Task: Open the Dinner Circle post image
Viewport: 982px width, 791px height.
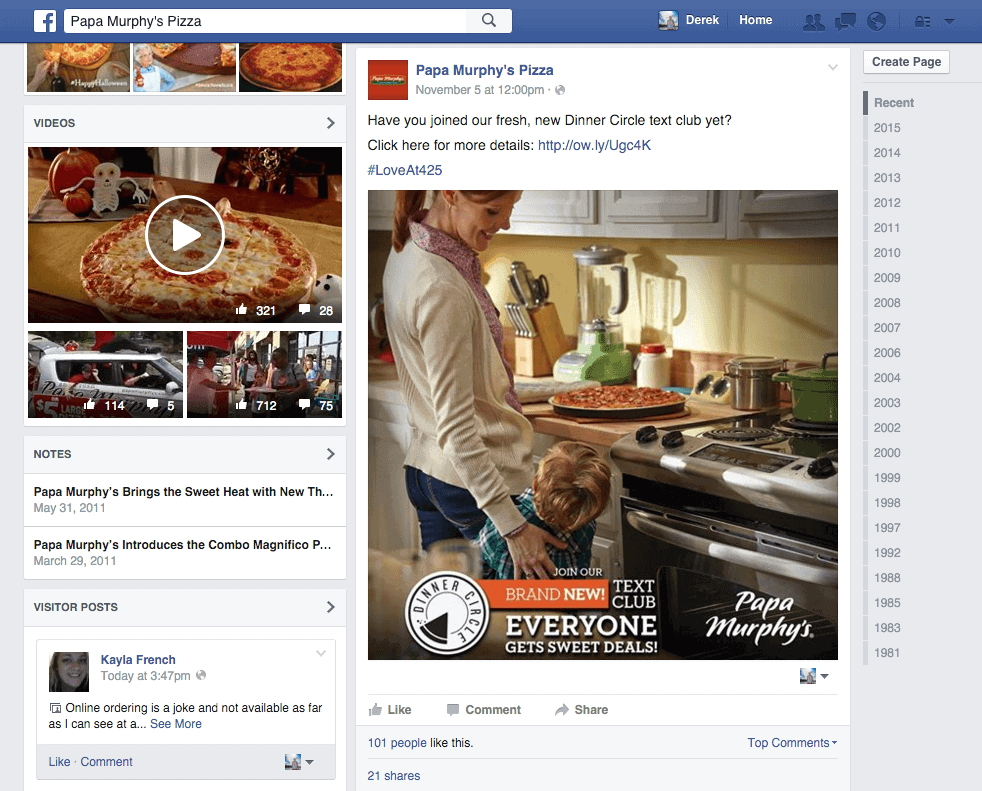Action: 602,425
